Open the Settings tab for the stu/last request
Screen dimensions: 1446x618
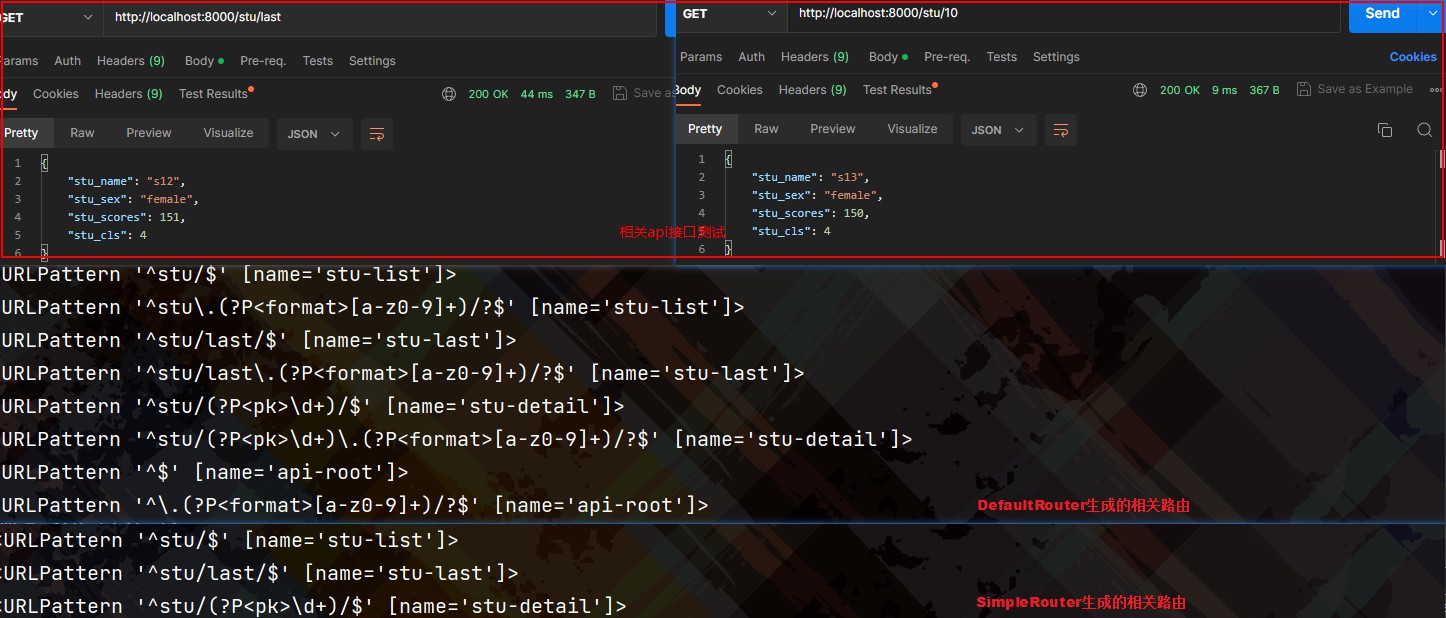pos(372,61)
